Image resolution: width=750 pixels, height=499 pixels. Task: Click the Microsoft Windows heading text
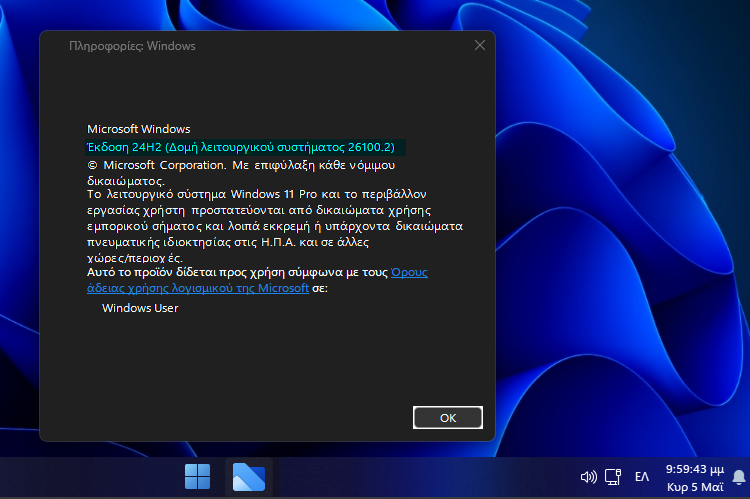tap(139, 129)
